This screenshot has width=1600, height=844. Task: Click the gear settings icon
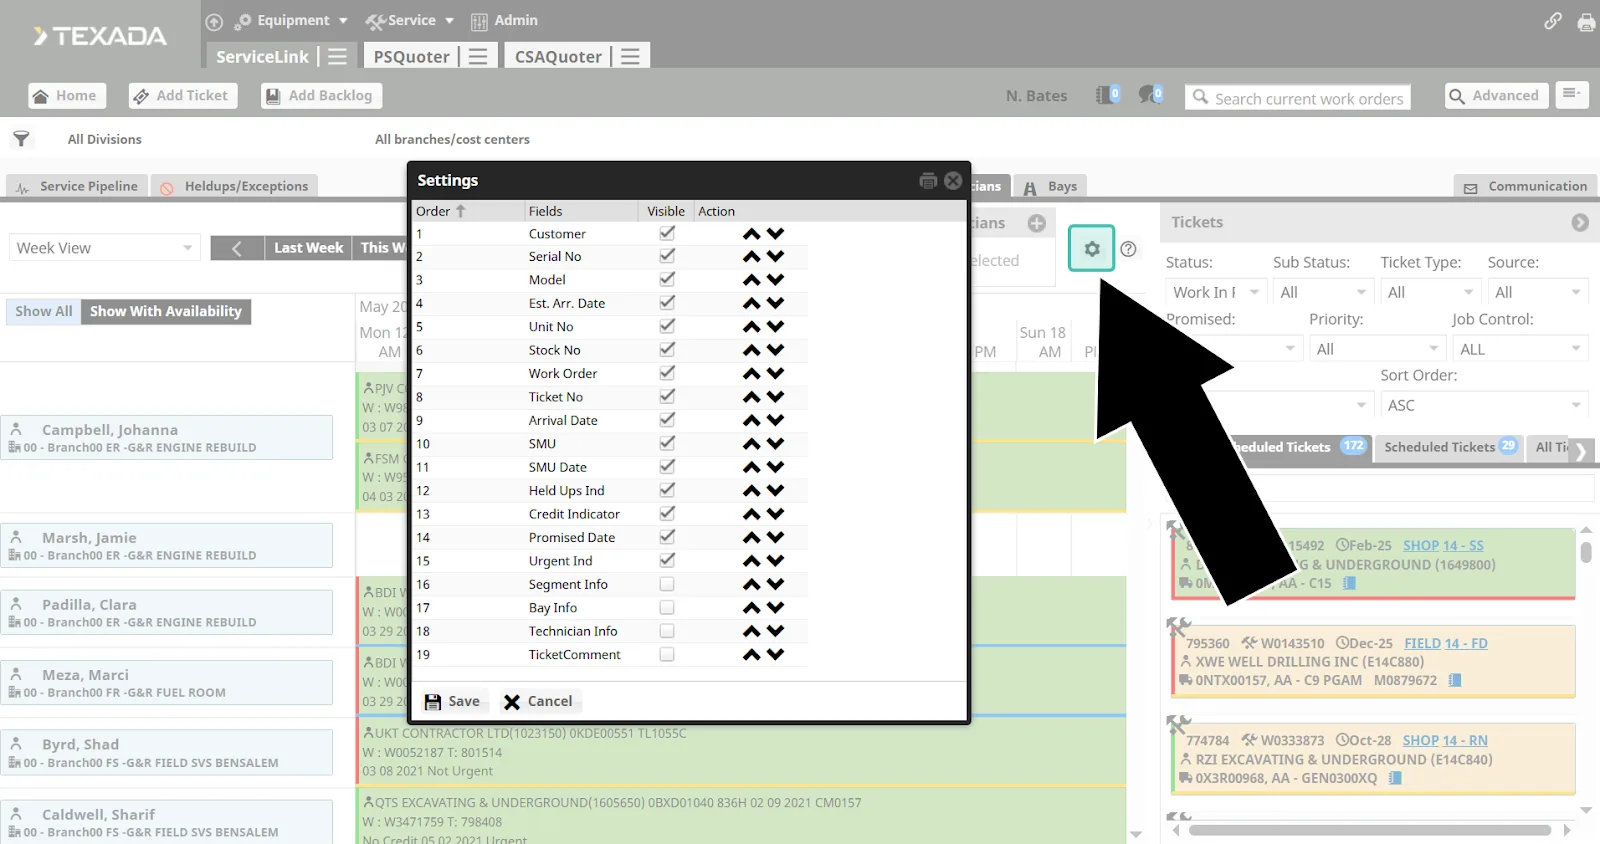(1091, 249)
